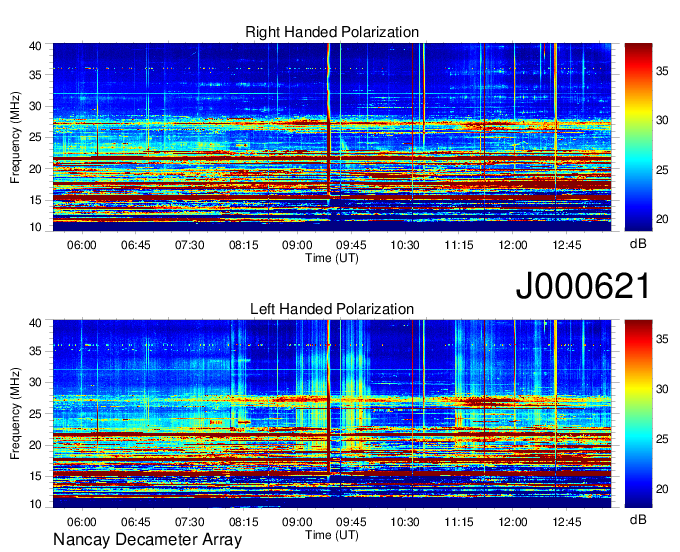
Task: Click the 25 dB value on Left Handed color bar
Action: coord(662,439)
